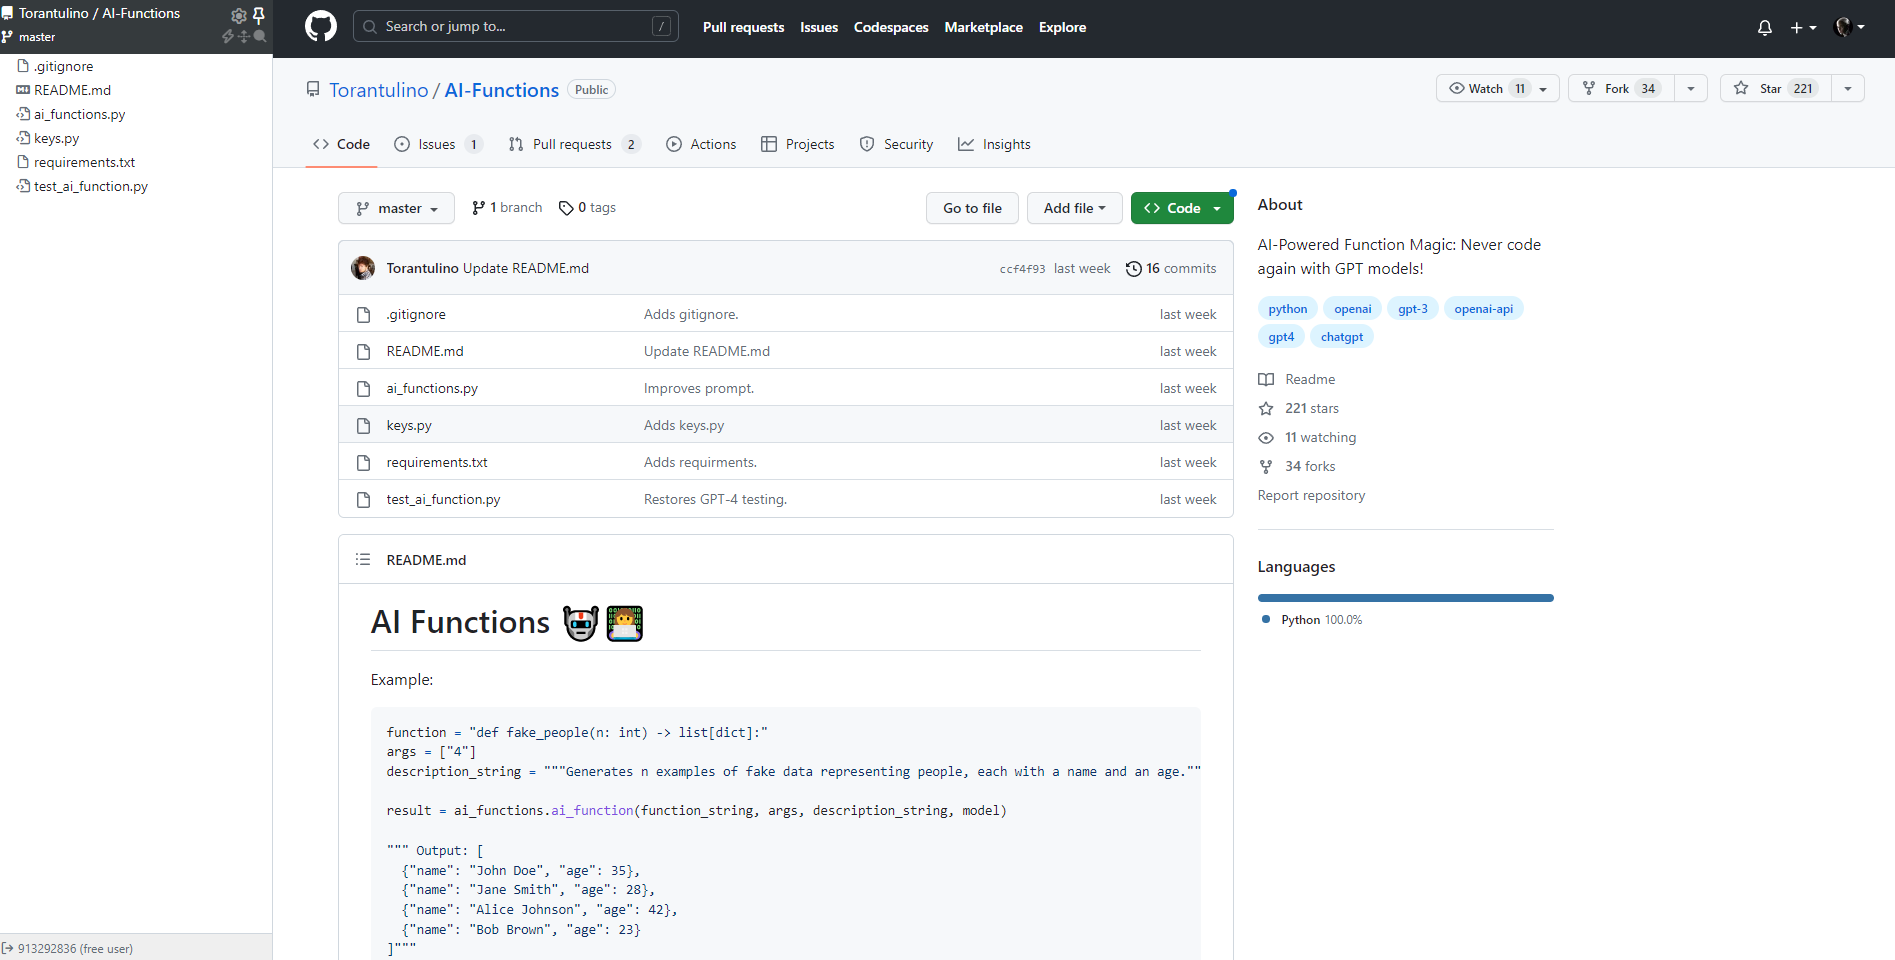
Task: Open Torantulino's commit author avatar
Action: click(x=363, y=268)
